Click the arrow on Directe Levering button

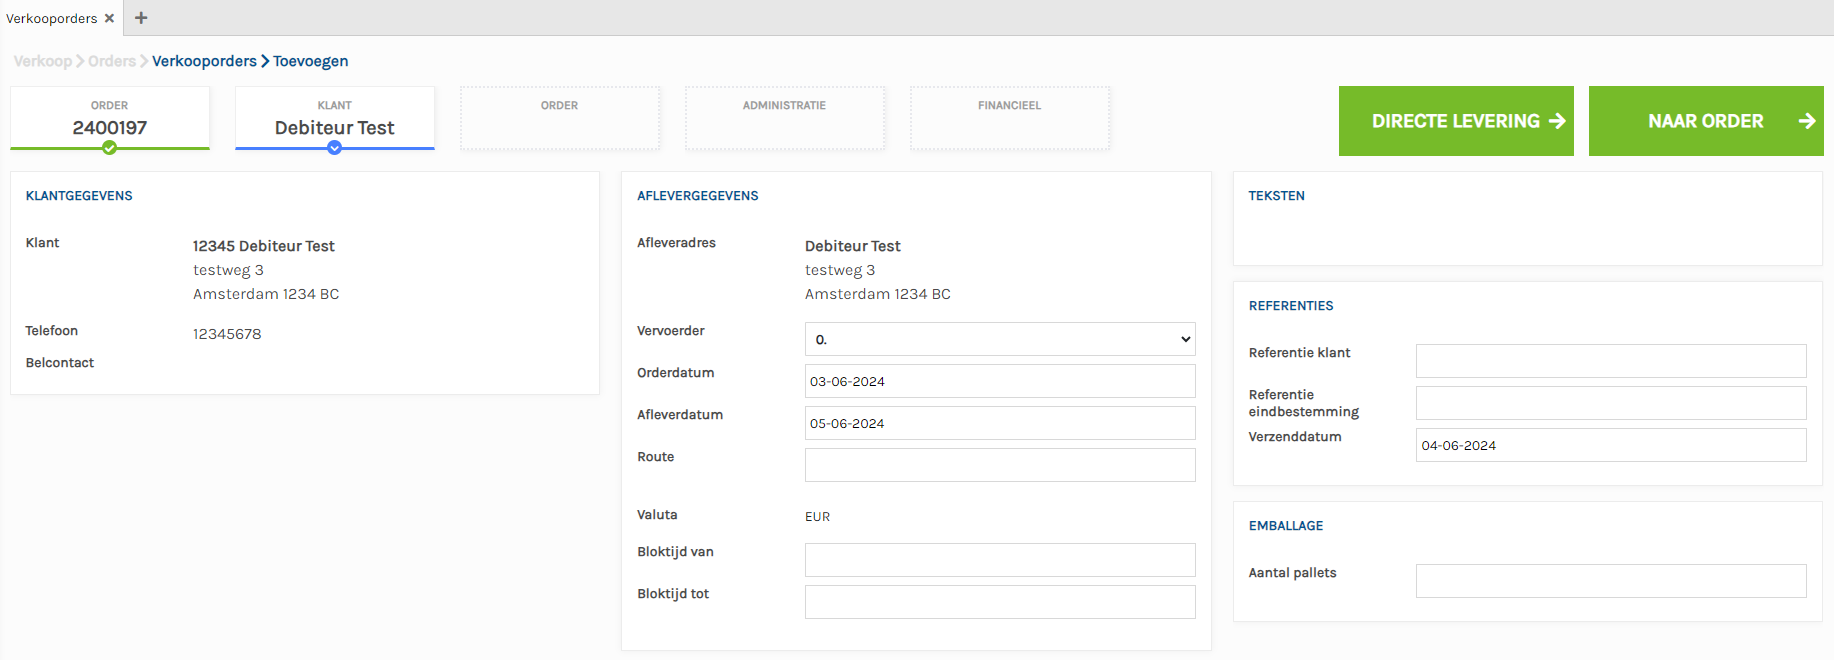point(1556,121)
